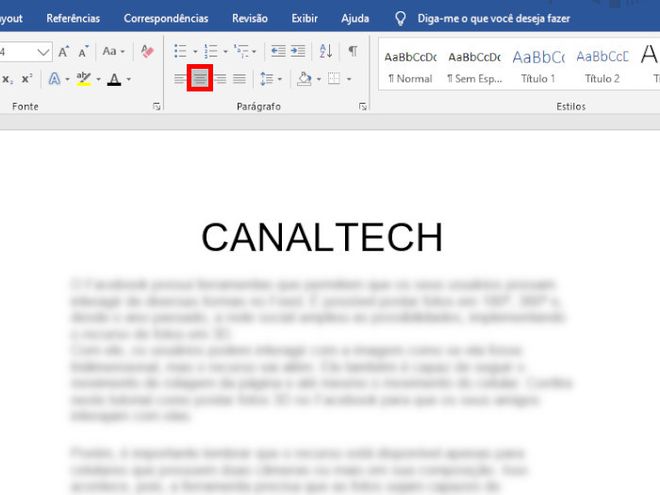Image resolution: width=660 pixels, height=495 pixels.
Task: Open the multilevel list dropdown arrow
Action: (254, 52)
